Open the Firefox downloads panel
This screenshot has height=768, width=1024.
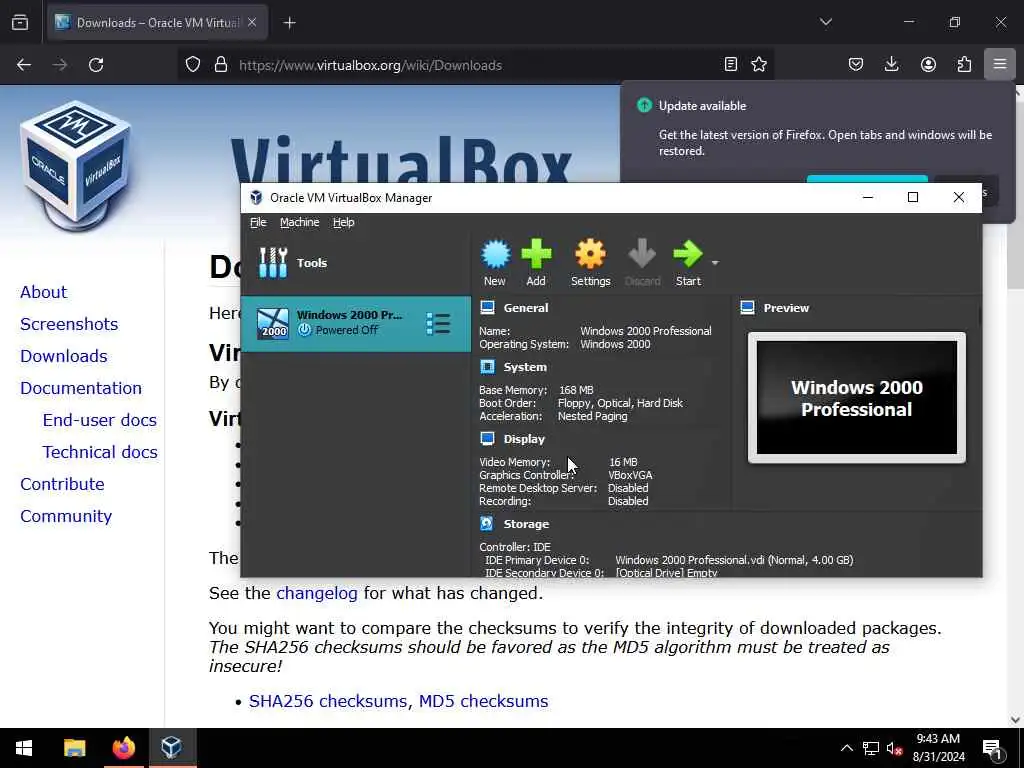(x=891, y=64)
